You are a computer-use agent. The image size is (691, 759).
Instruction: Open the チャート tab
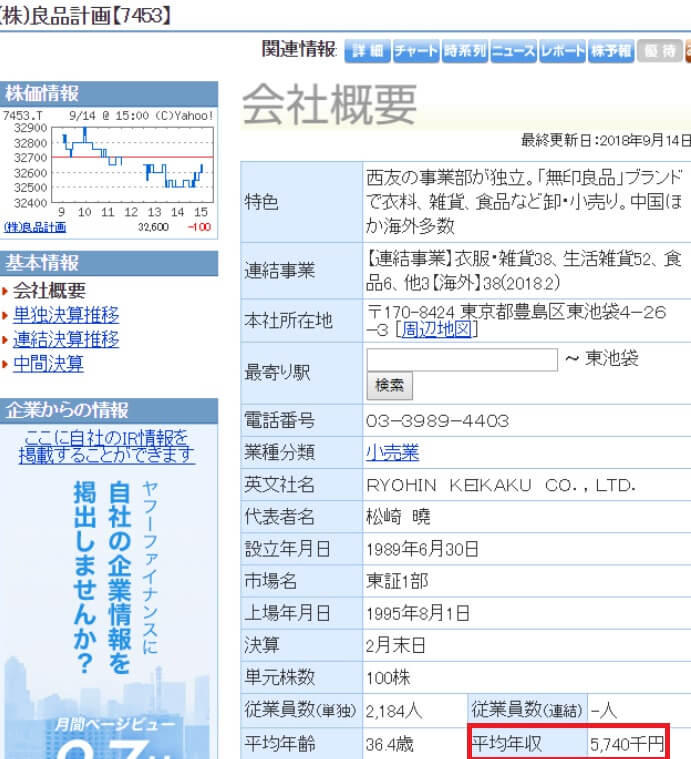tap(416, 51)
